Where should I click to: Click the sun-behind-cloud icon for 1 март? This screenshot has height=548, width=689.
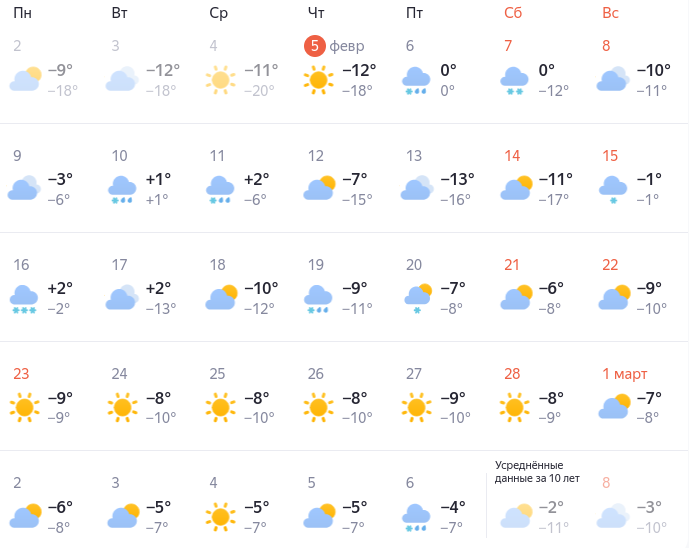click(614, 406)
